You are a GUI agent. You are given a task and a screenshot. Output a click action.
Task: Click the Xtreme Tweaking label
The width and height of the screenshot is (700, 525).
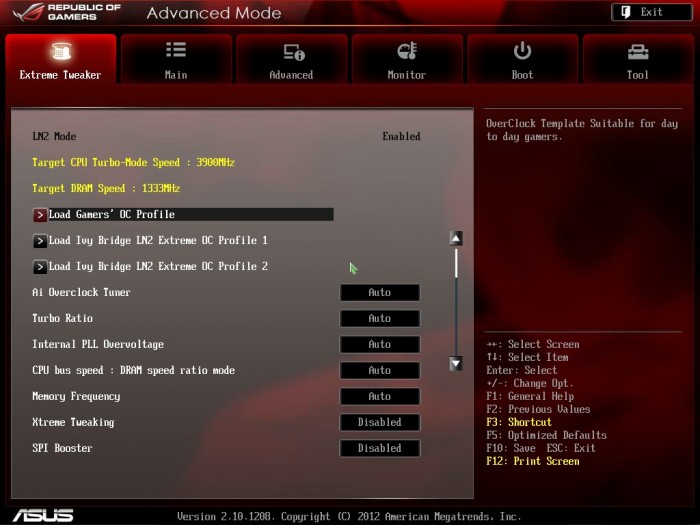click(x=73, y=422)
